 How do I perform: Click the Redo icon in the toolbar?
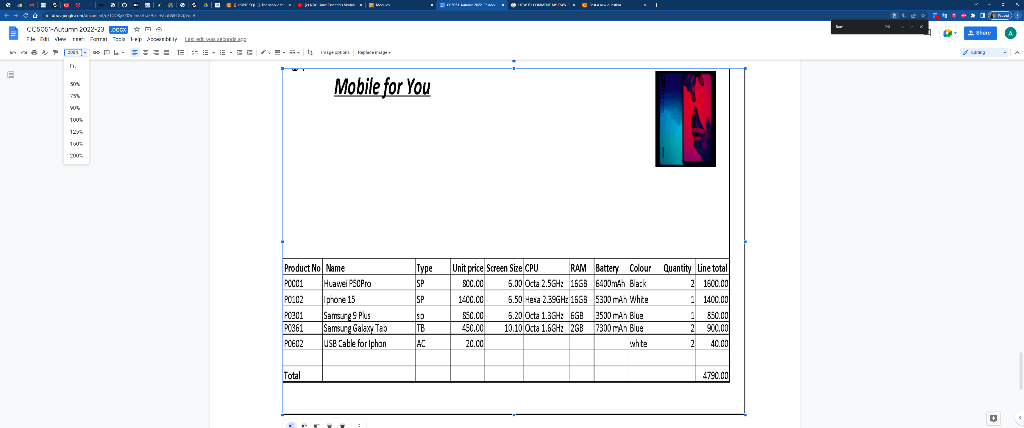pos(24,52)
